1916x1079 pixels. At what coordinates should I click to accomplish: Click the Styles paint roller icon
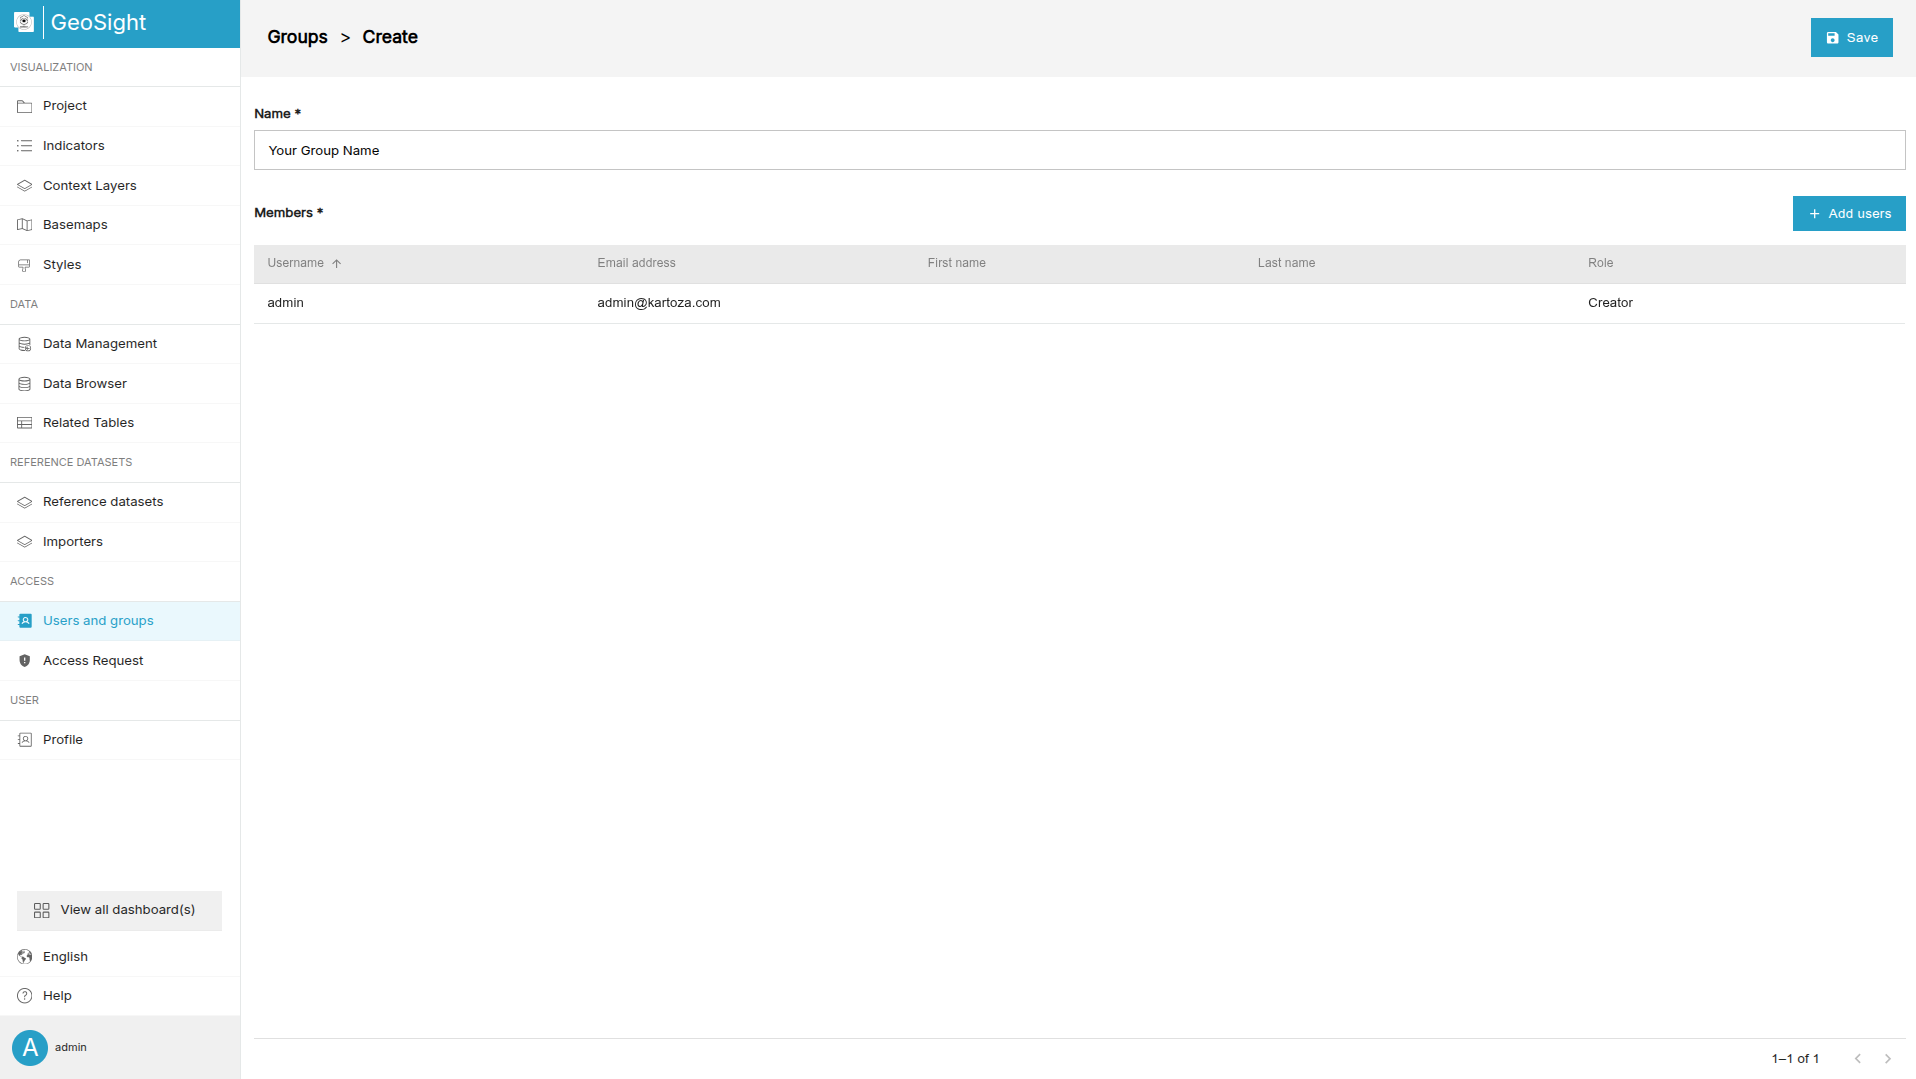25,265
